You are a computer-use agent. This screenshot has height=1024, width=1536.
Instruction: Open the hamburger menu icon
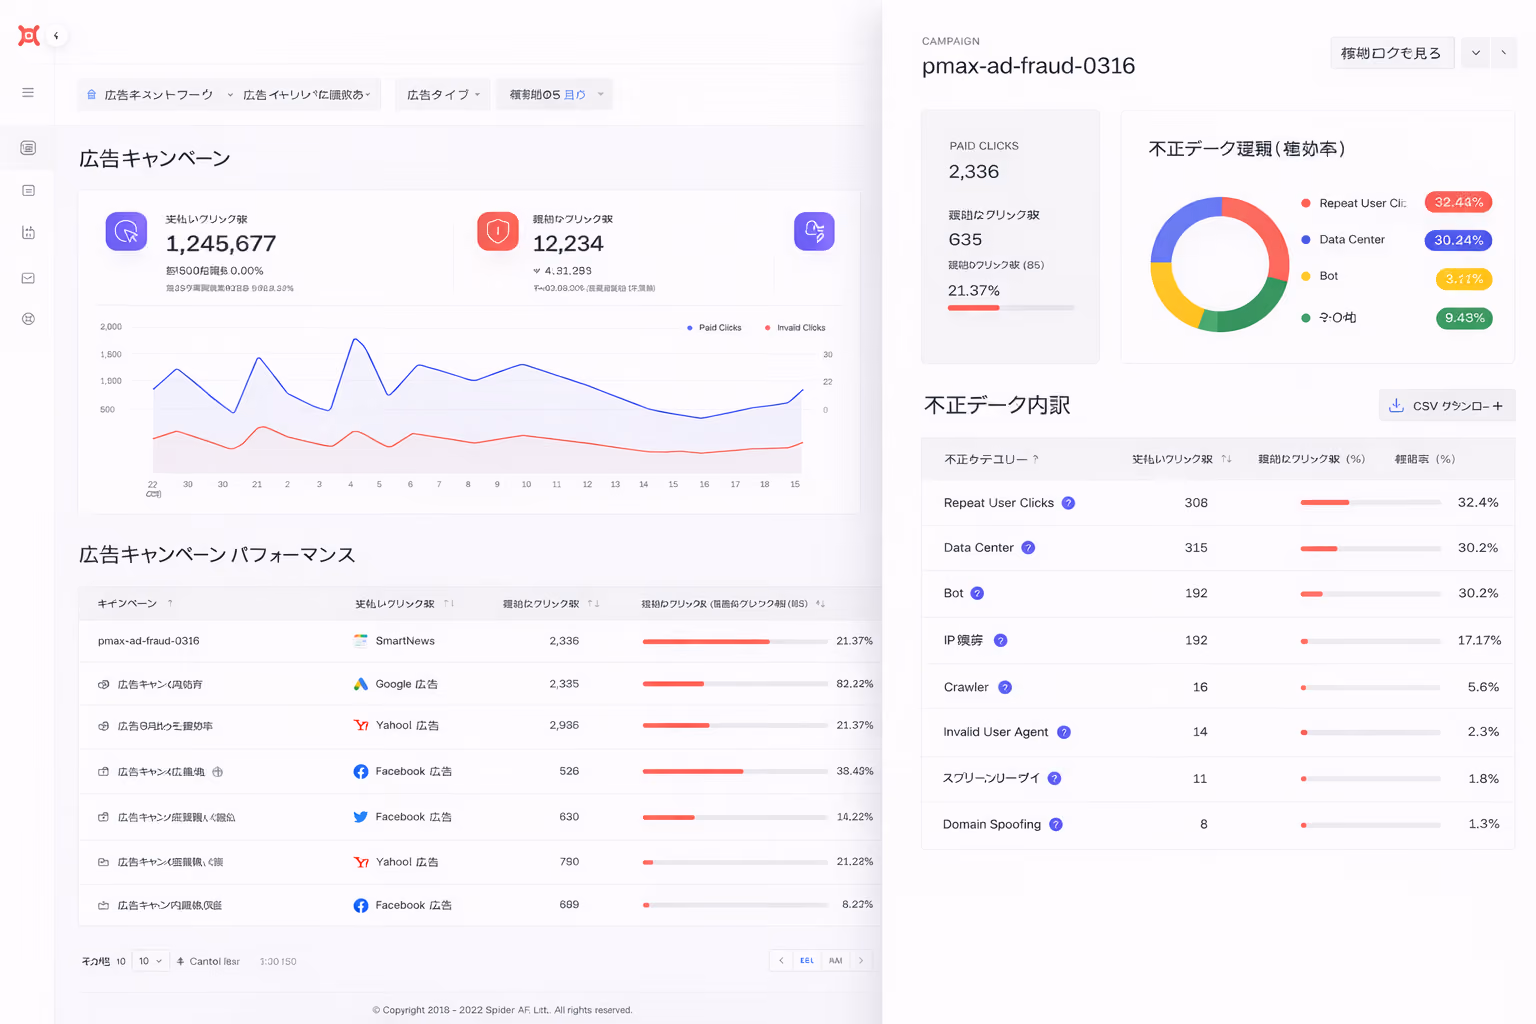tap(28, 92)
